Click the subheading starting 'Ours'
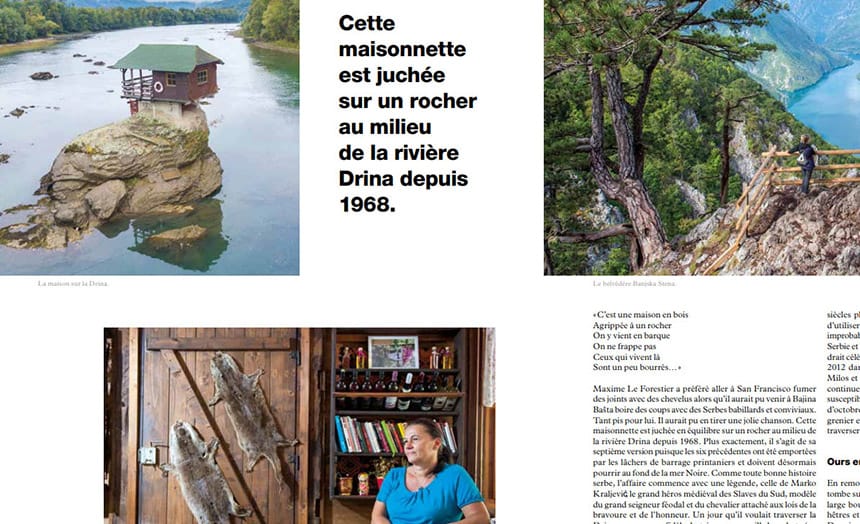The image size is (860, 524). pyautogui.click(x=843, y=462)
